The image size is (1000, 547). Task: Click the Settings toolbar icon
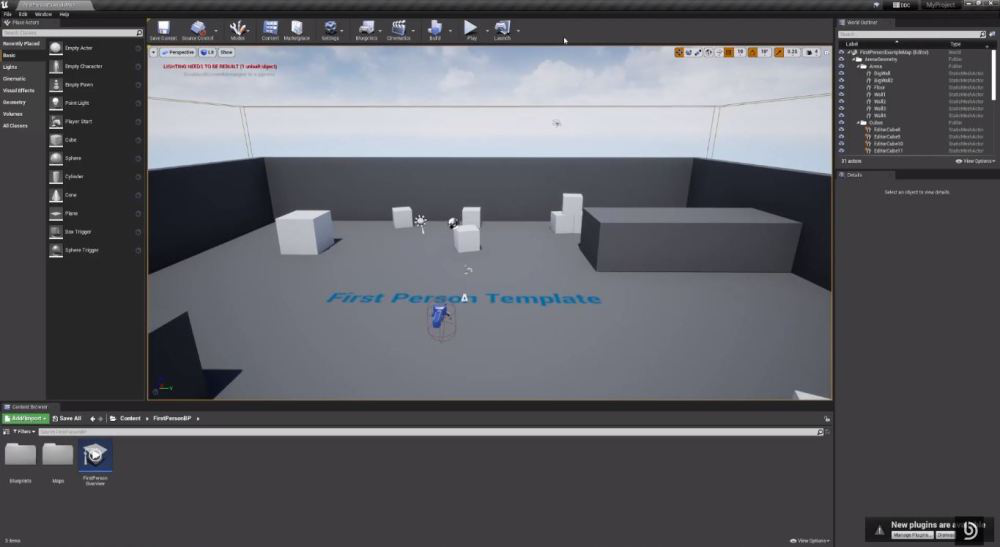(330, 30)
